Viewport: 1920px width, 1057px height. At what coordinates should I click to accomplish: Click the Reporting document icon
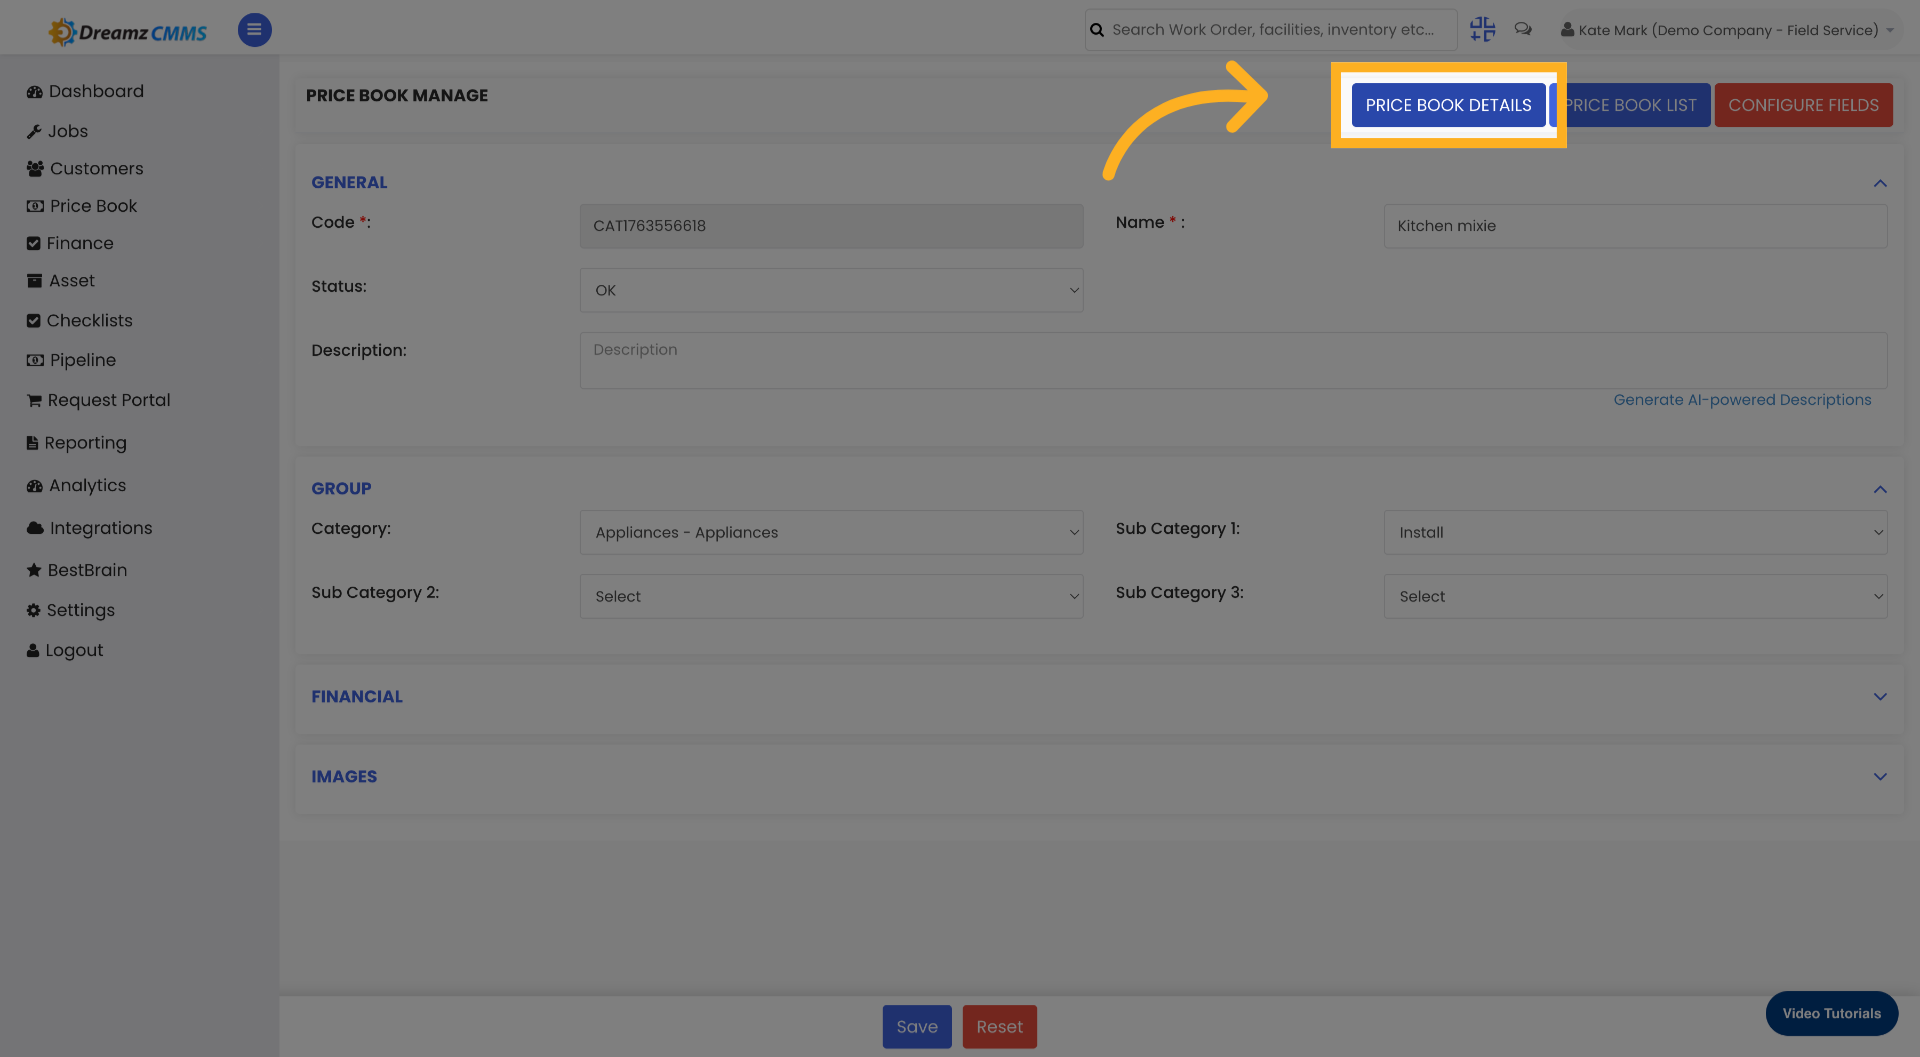pyautogui.click(x=33, y=443)
